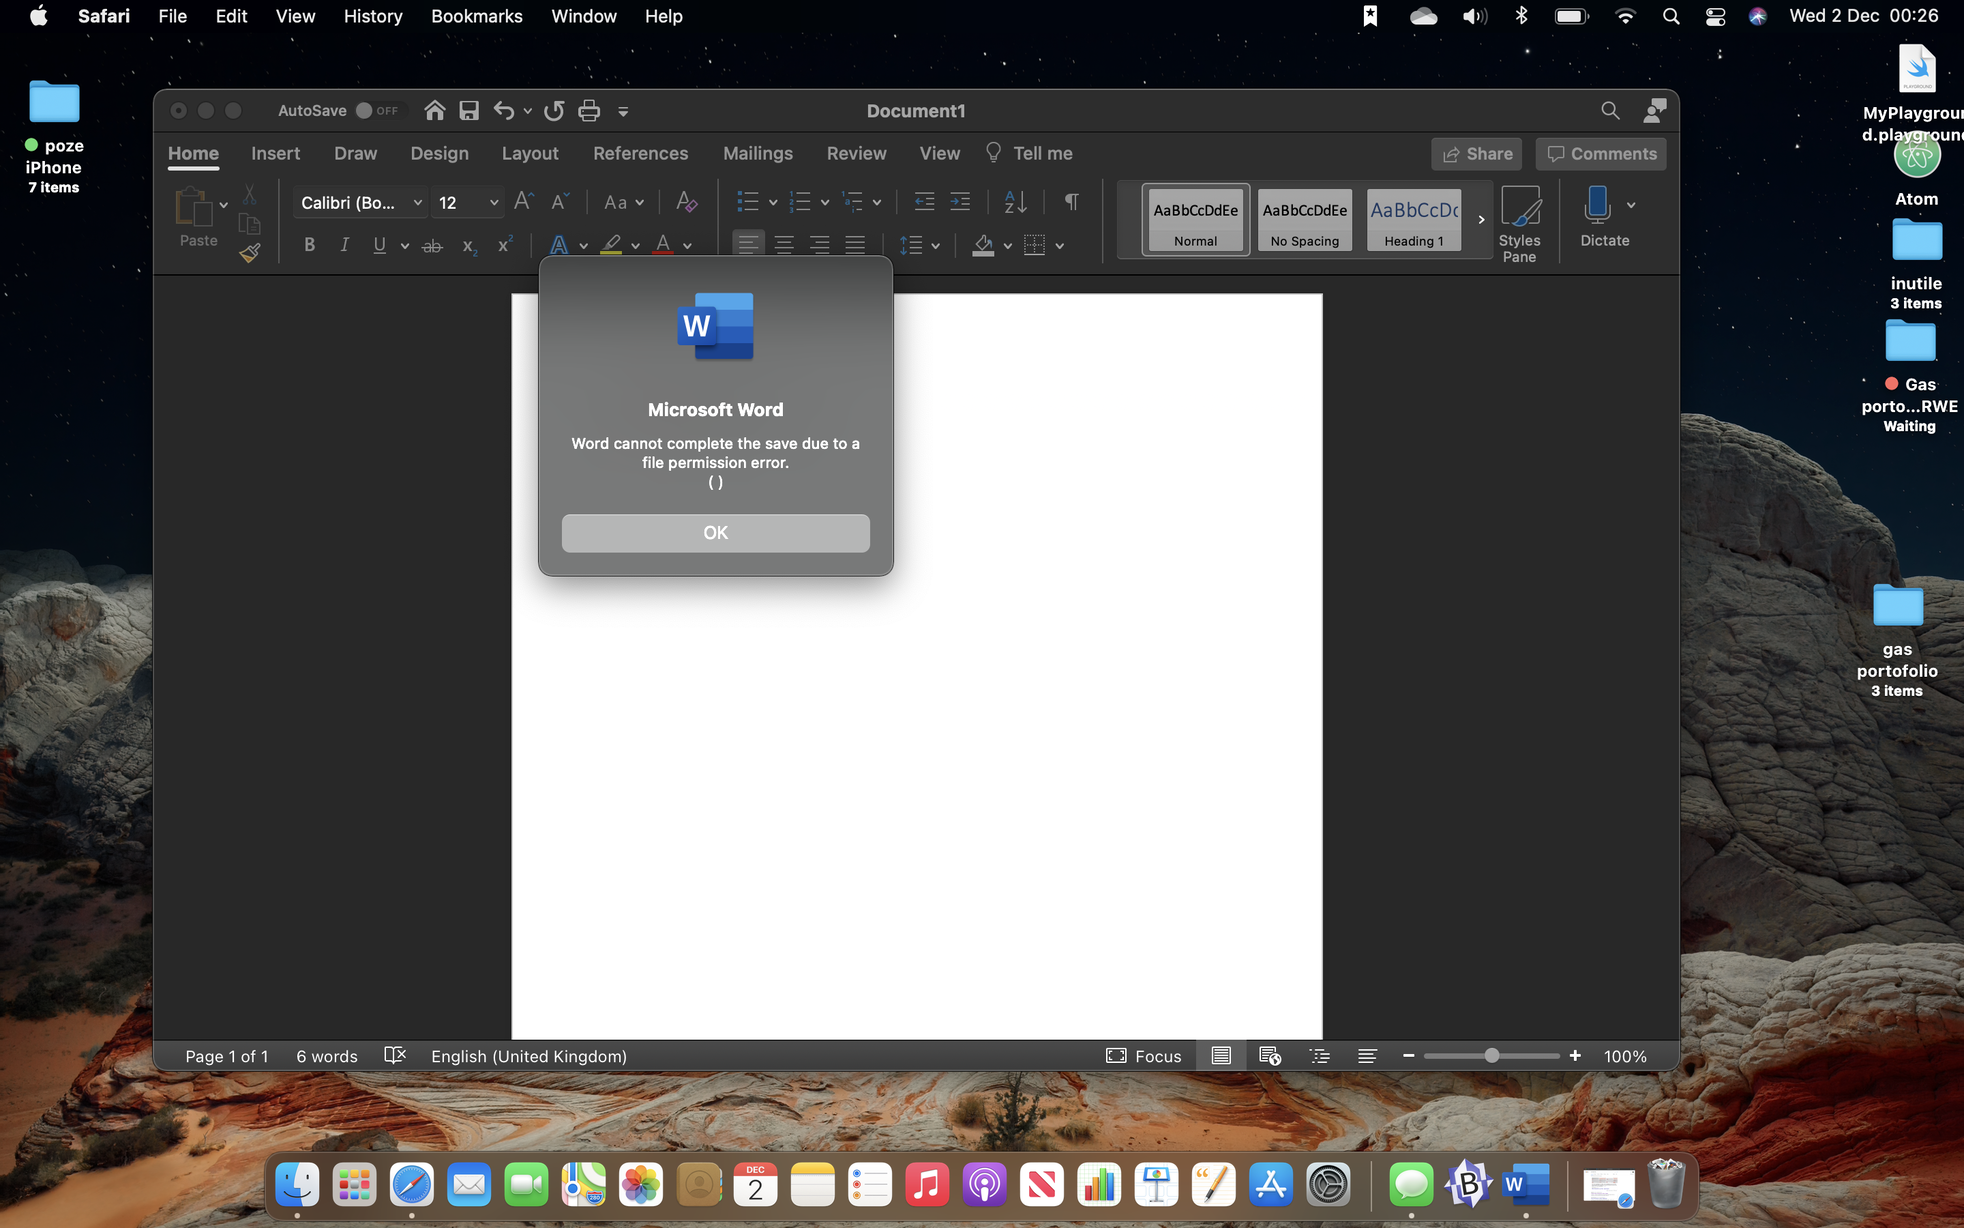The image size is (1964, 1228).
Task: Click the zoom slider handle
Action: click(1491, 1056)
